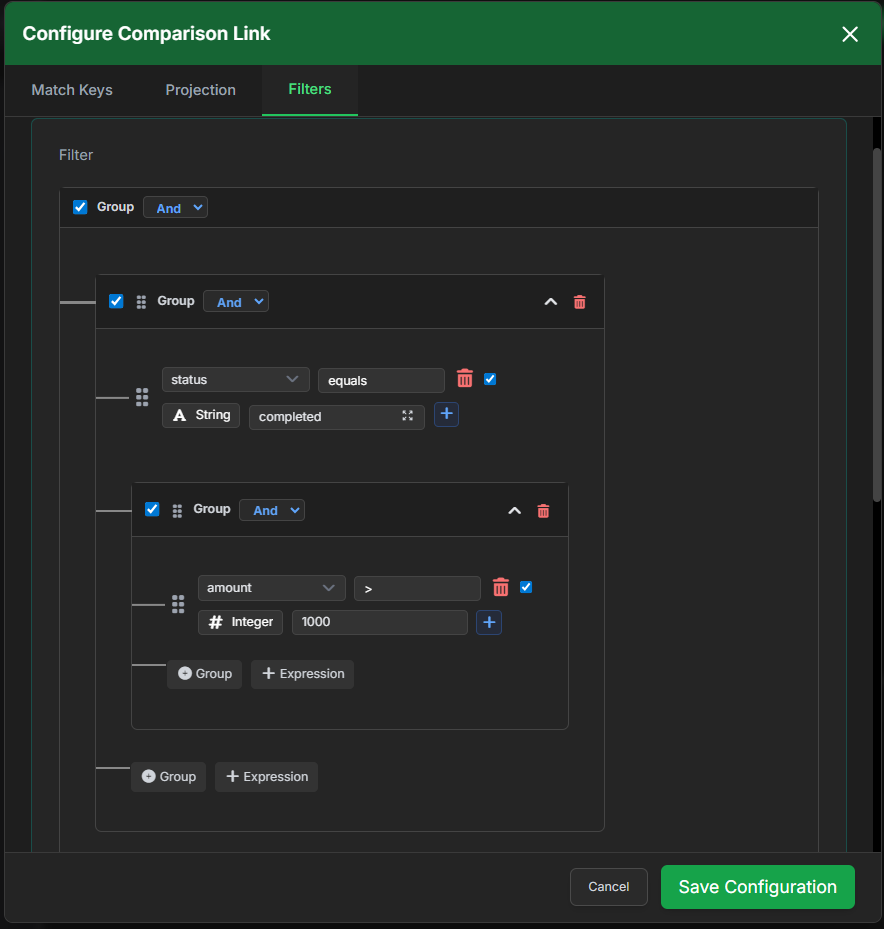Disable the status expression checkbox
Image resolution: width=884 pixels, height=929 pixels.
(x=490, y=379)
